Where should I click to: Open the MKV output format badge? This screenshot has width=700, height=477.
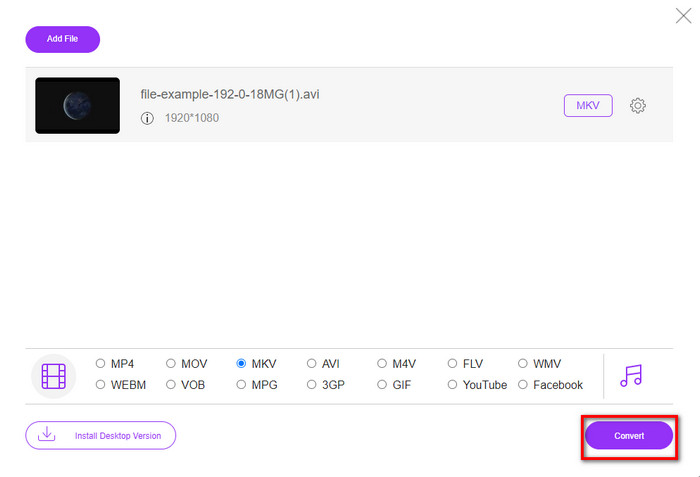tap(588, 106)
